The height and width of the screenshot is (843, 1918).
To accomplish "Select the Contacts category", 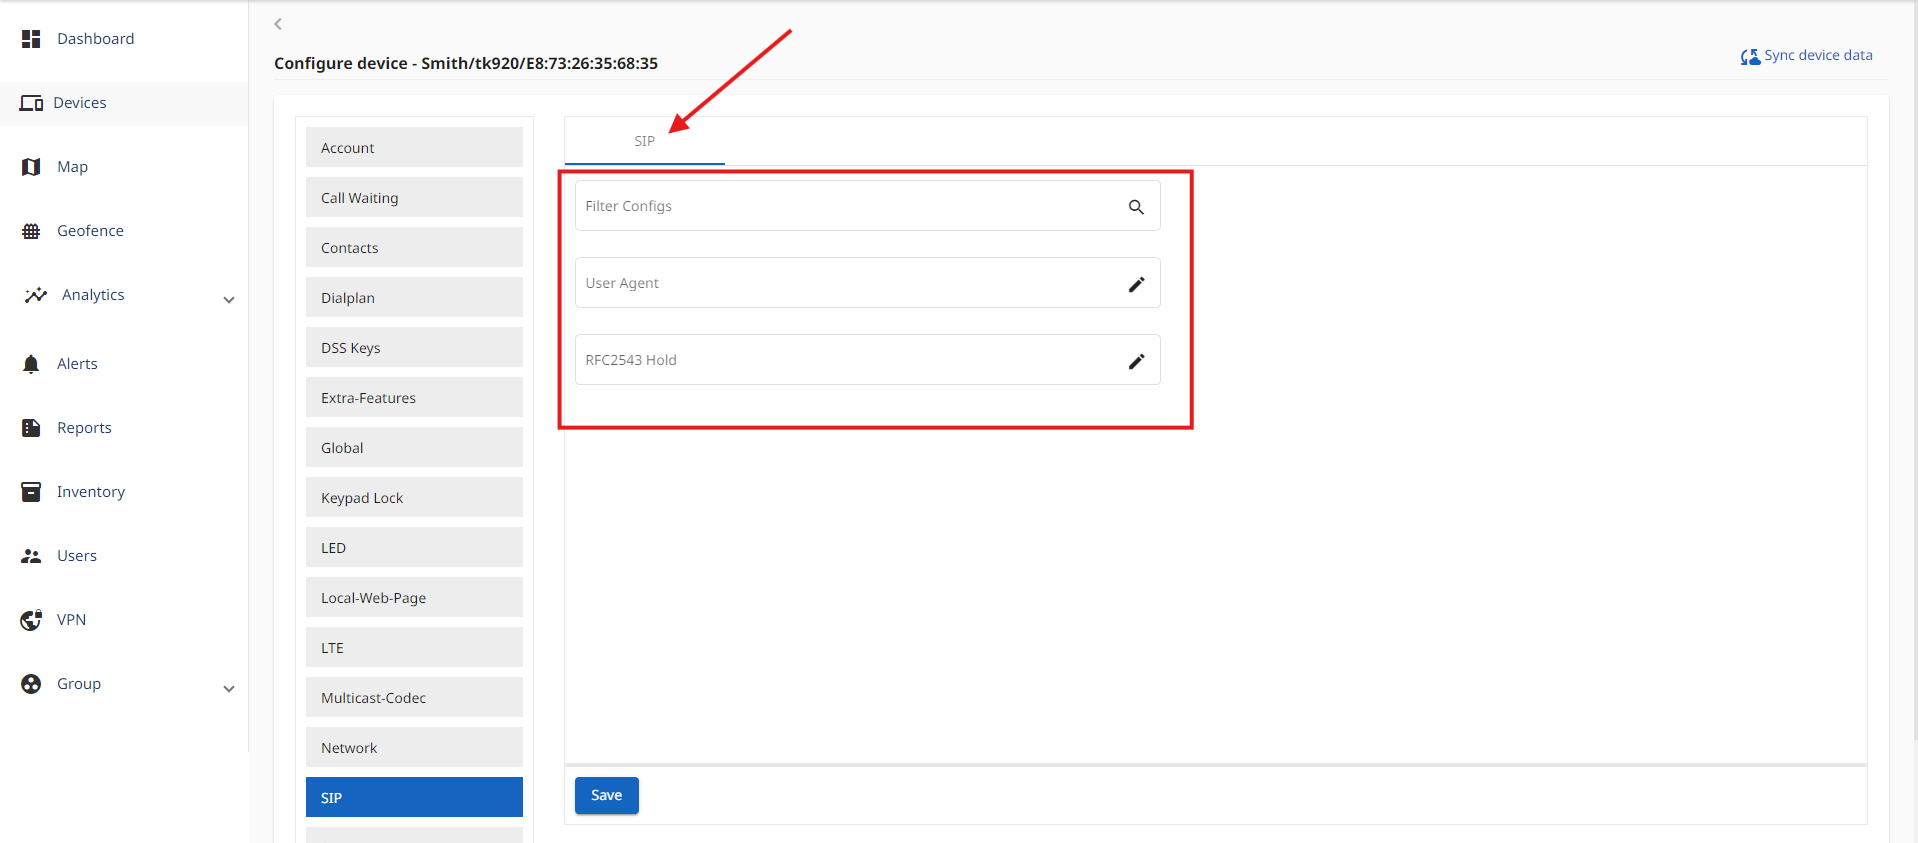I will pos(414,247).
